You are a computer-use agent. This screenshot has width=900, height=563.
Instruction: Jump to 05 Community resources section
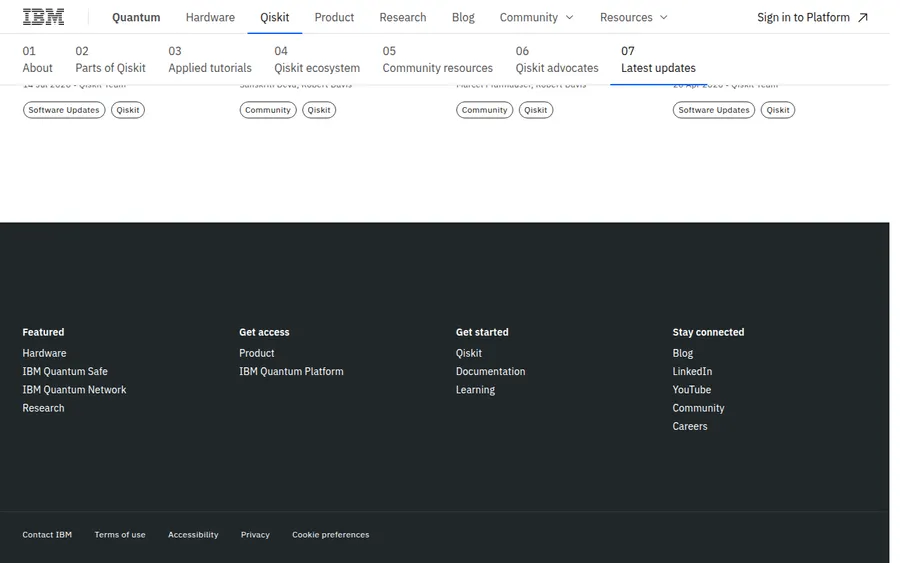point(437,60)
